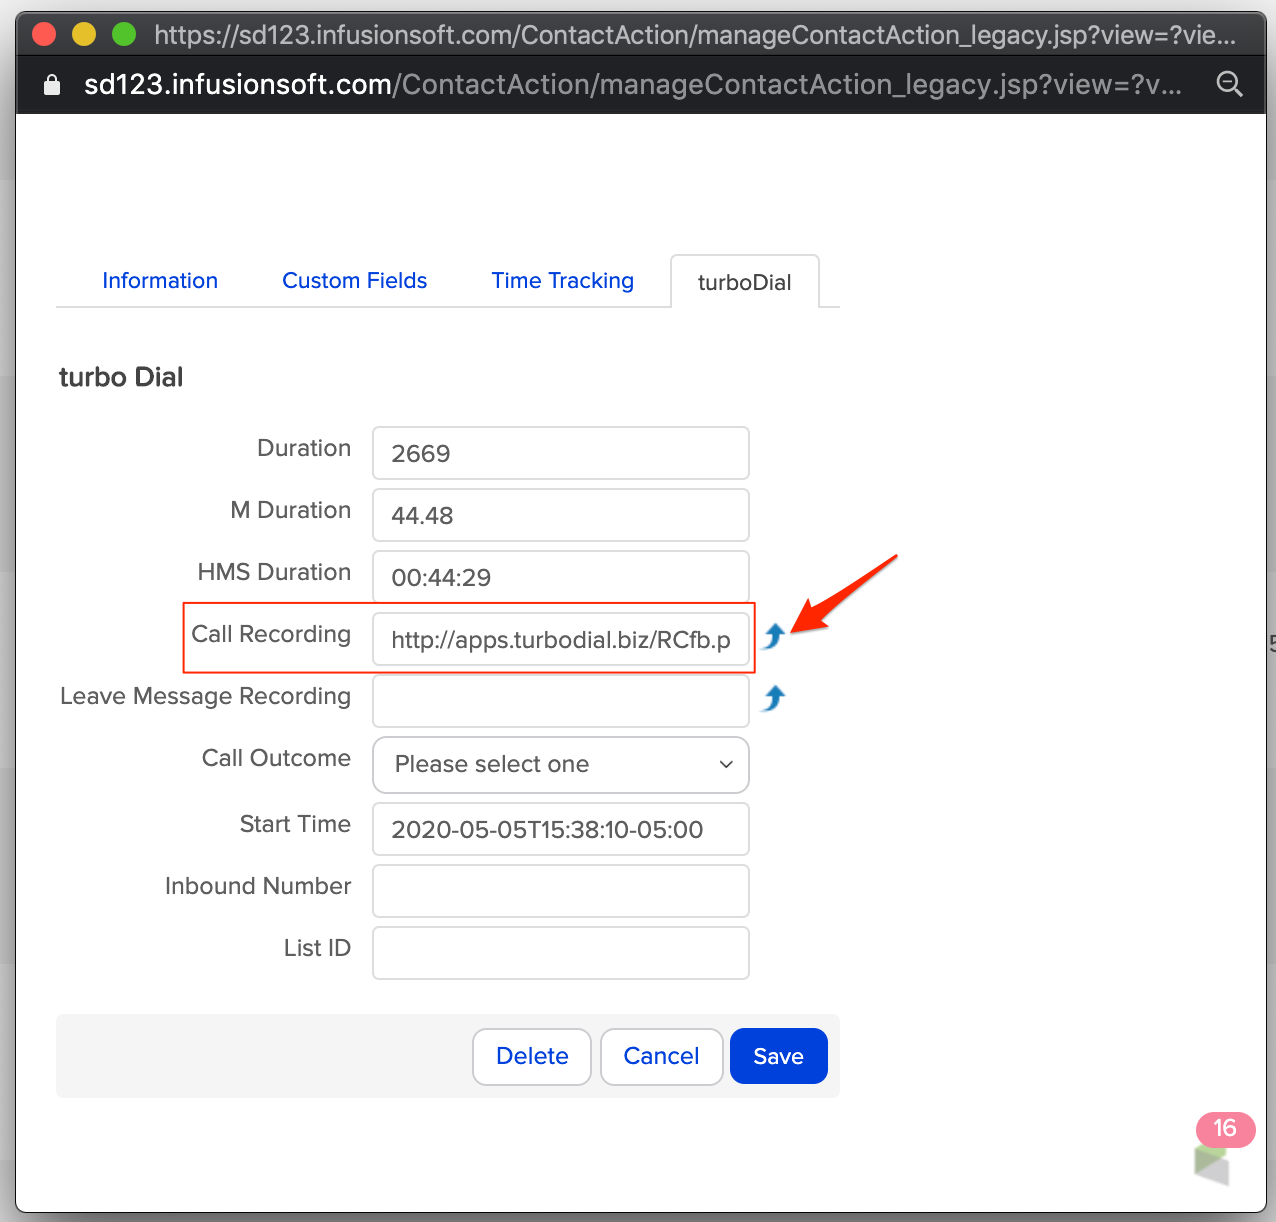This screenshot has height=1222, width=1276.
Task: Click the address bar URL text
Action: [x=633, y=85]
